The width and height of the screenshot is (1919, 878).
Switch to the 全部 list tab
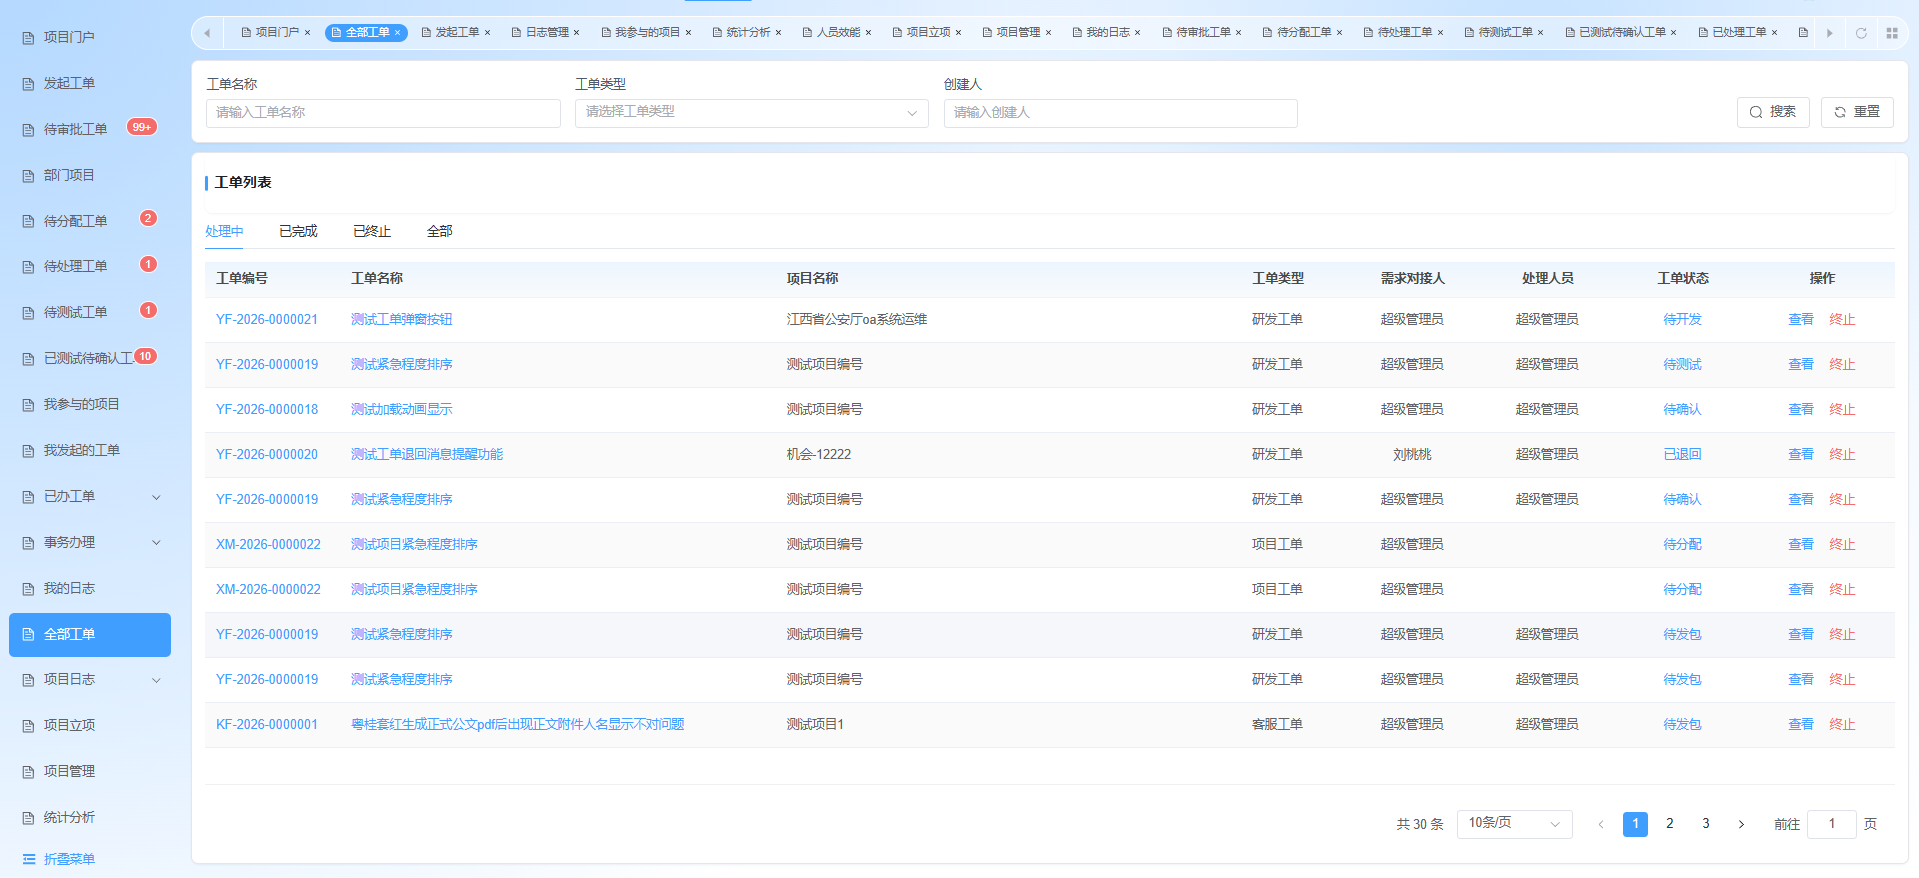[x=440, y=231]
